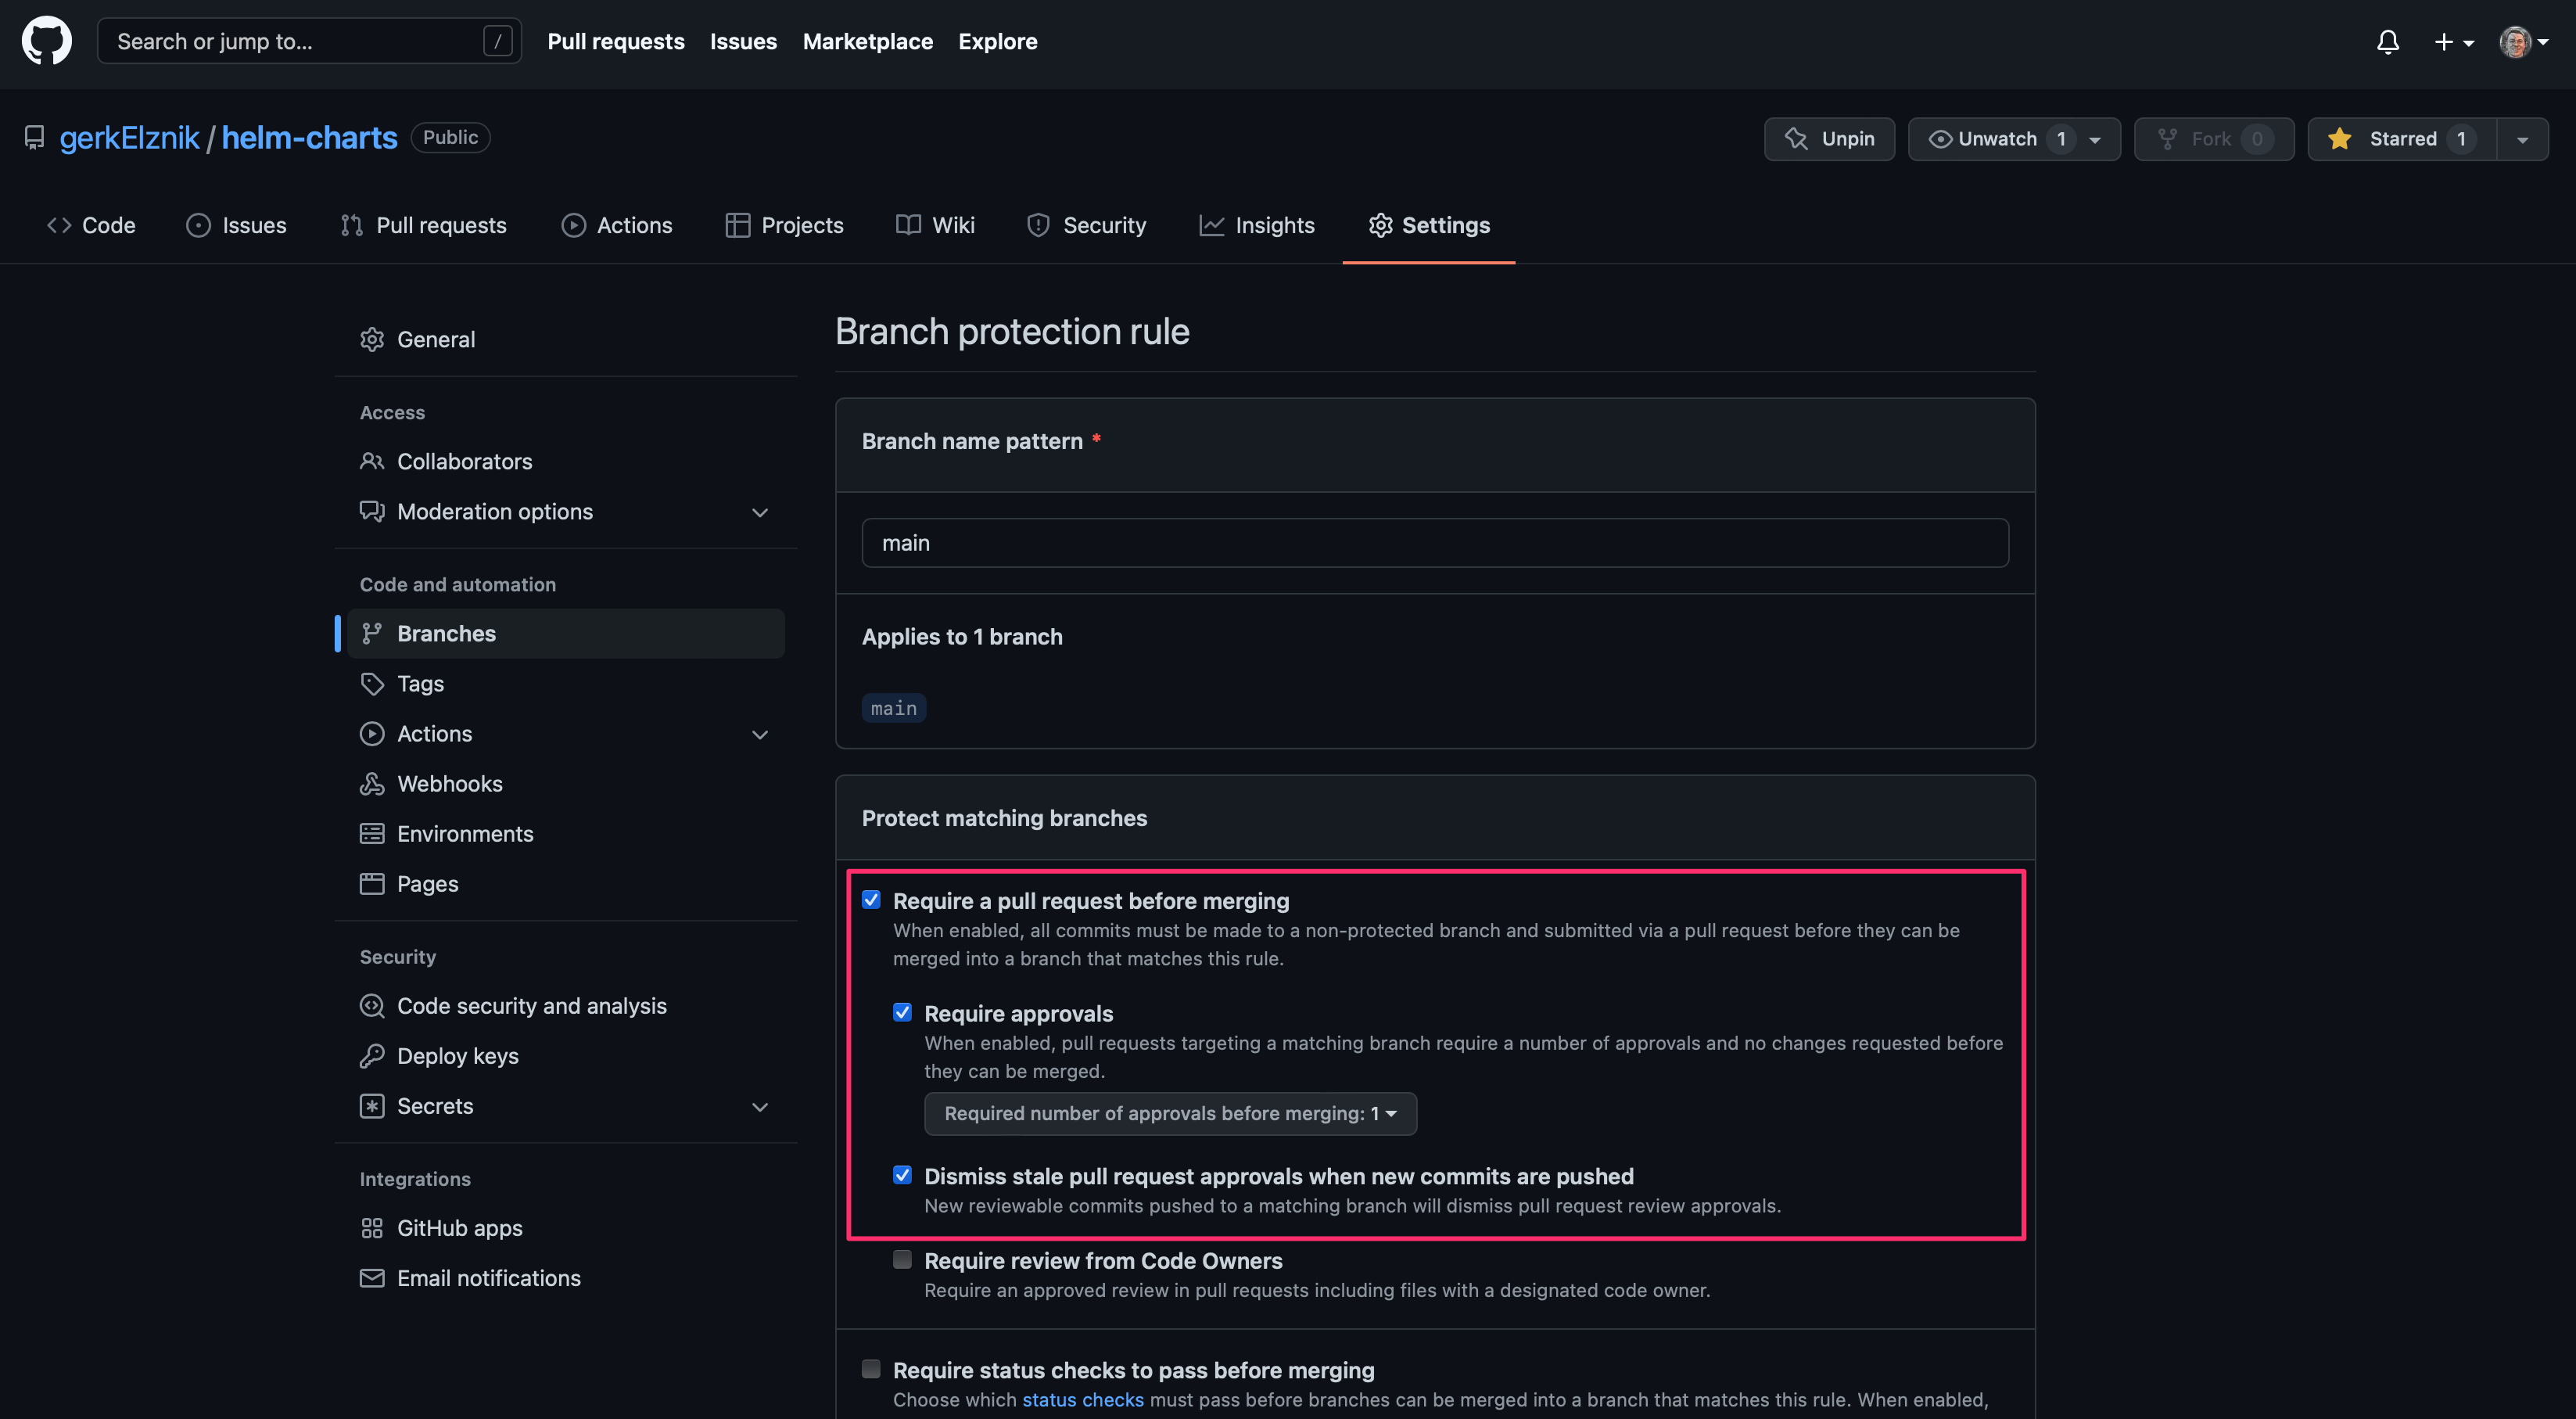Follow the status checks link
Image resolution: width=2576 pixels, height=1419 pixels.
point(1082,1400)
